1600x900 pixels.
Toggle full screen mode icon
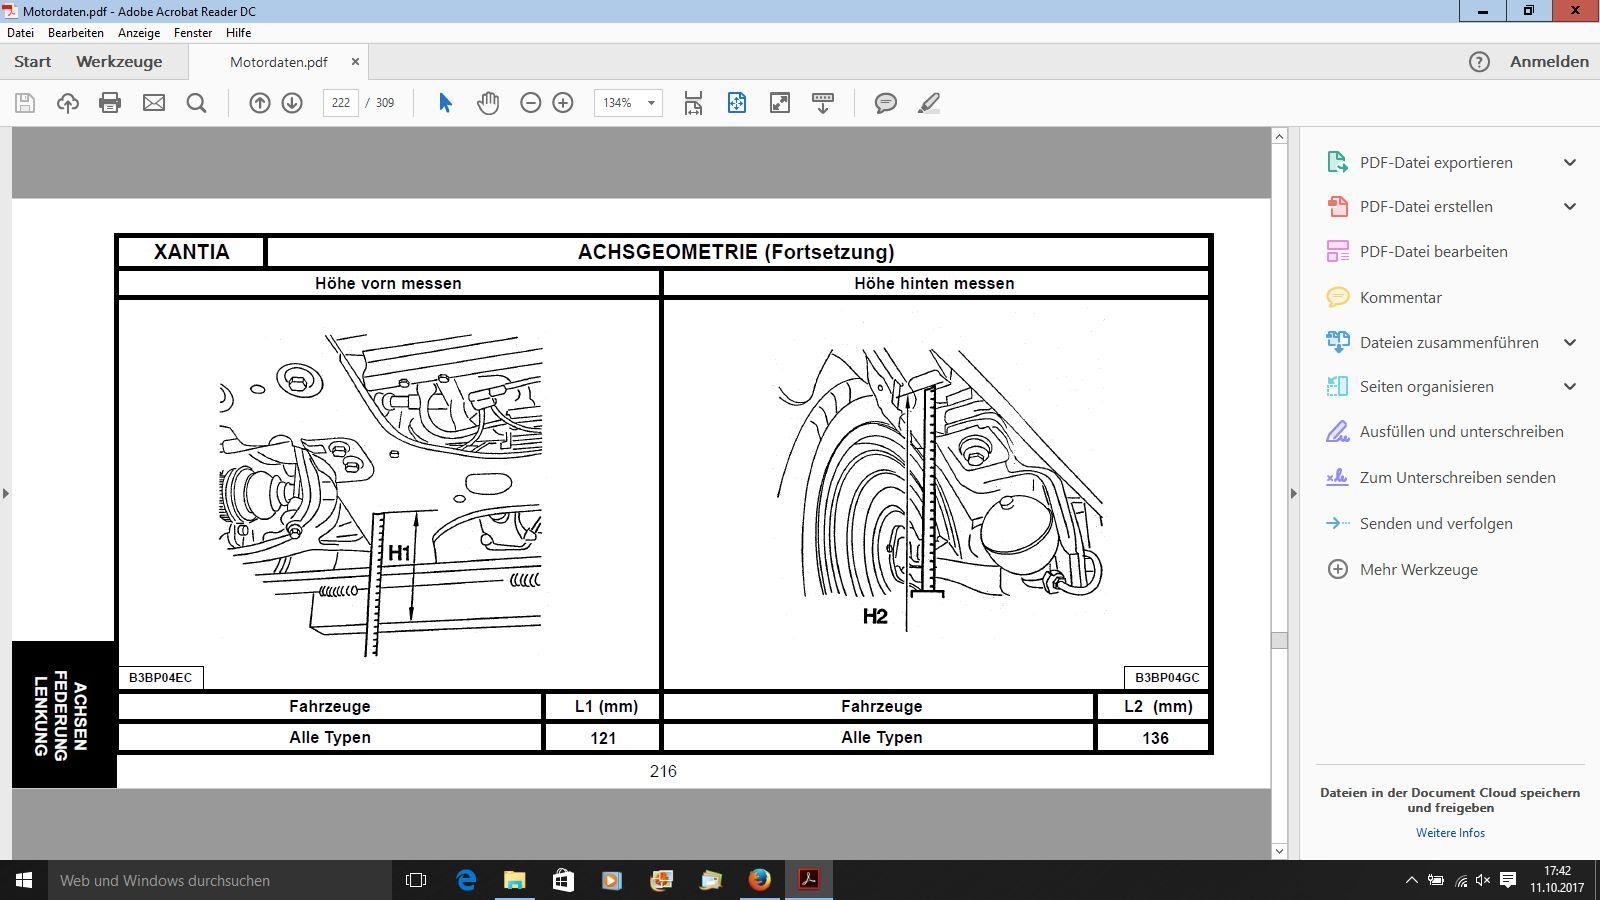pyautogui.click(x=780, y=103)
